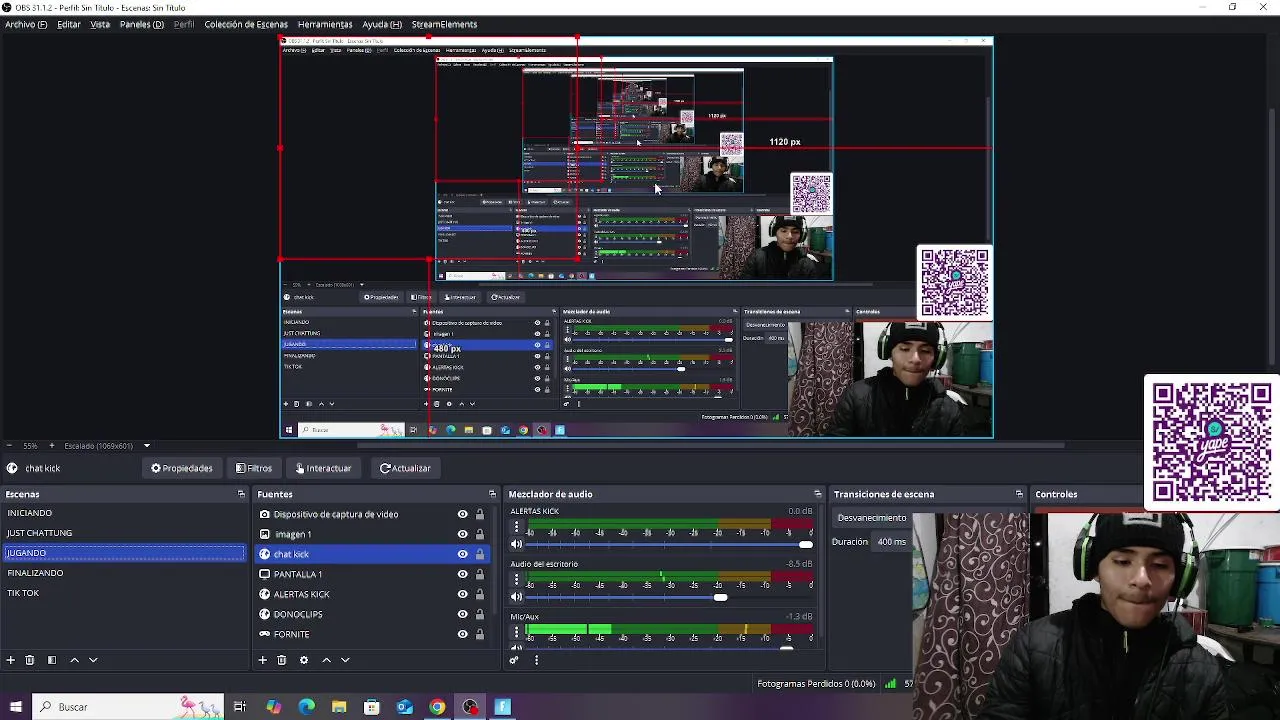Screen dimensions: 1280x720
Task: Hide the DONOCLIPS source
Action: pos(462,614)
